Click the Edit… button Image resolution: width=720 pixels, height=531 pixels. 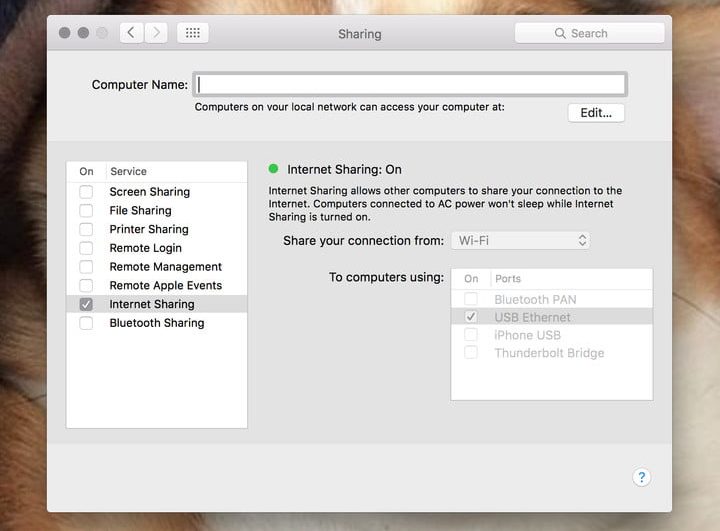596,113
